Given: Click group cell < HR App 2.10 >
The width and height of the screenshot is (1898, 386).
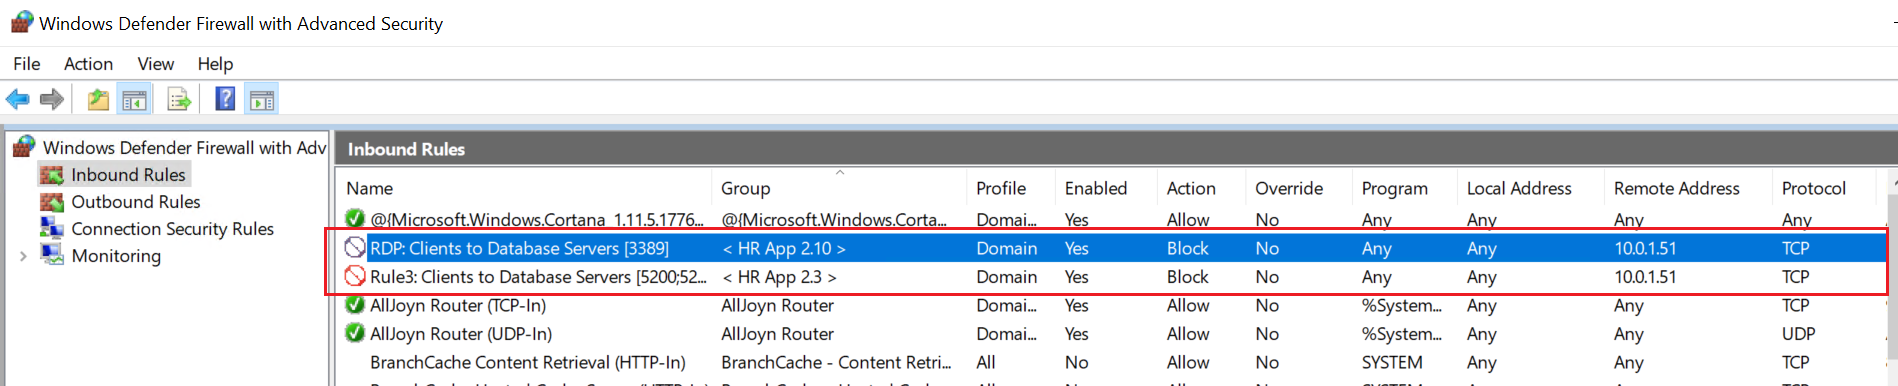Looking at the screenshot, I should pos(784,248).
